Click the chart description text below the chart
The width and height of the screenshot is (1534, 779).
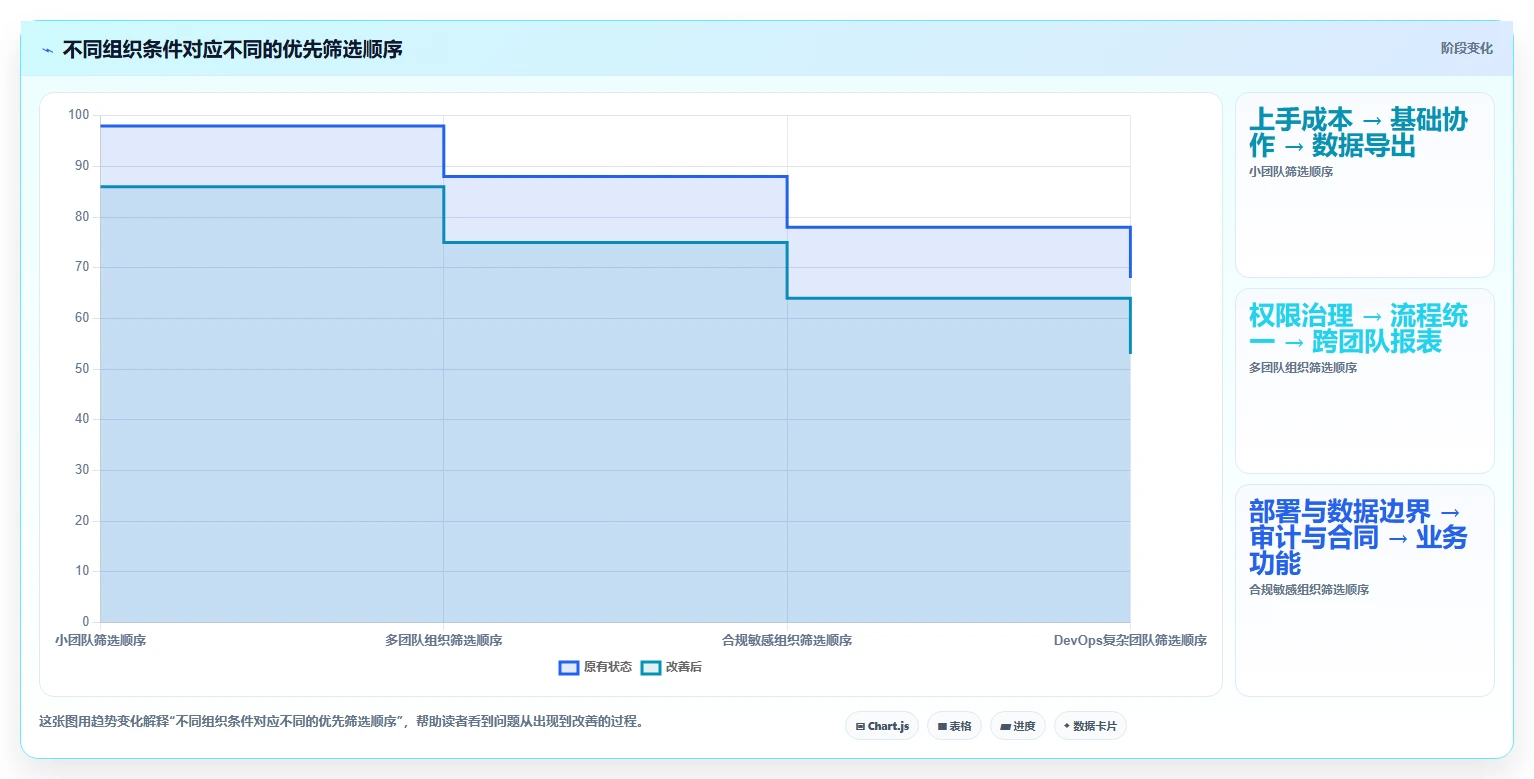(x=341, y=721)
